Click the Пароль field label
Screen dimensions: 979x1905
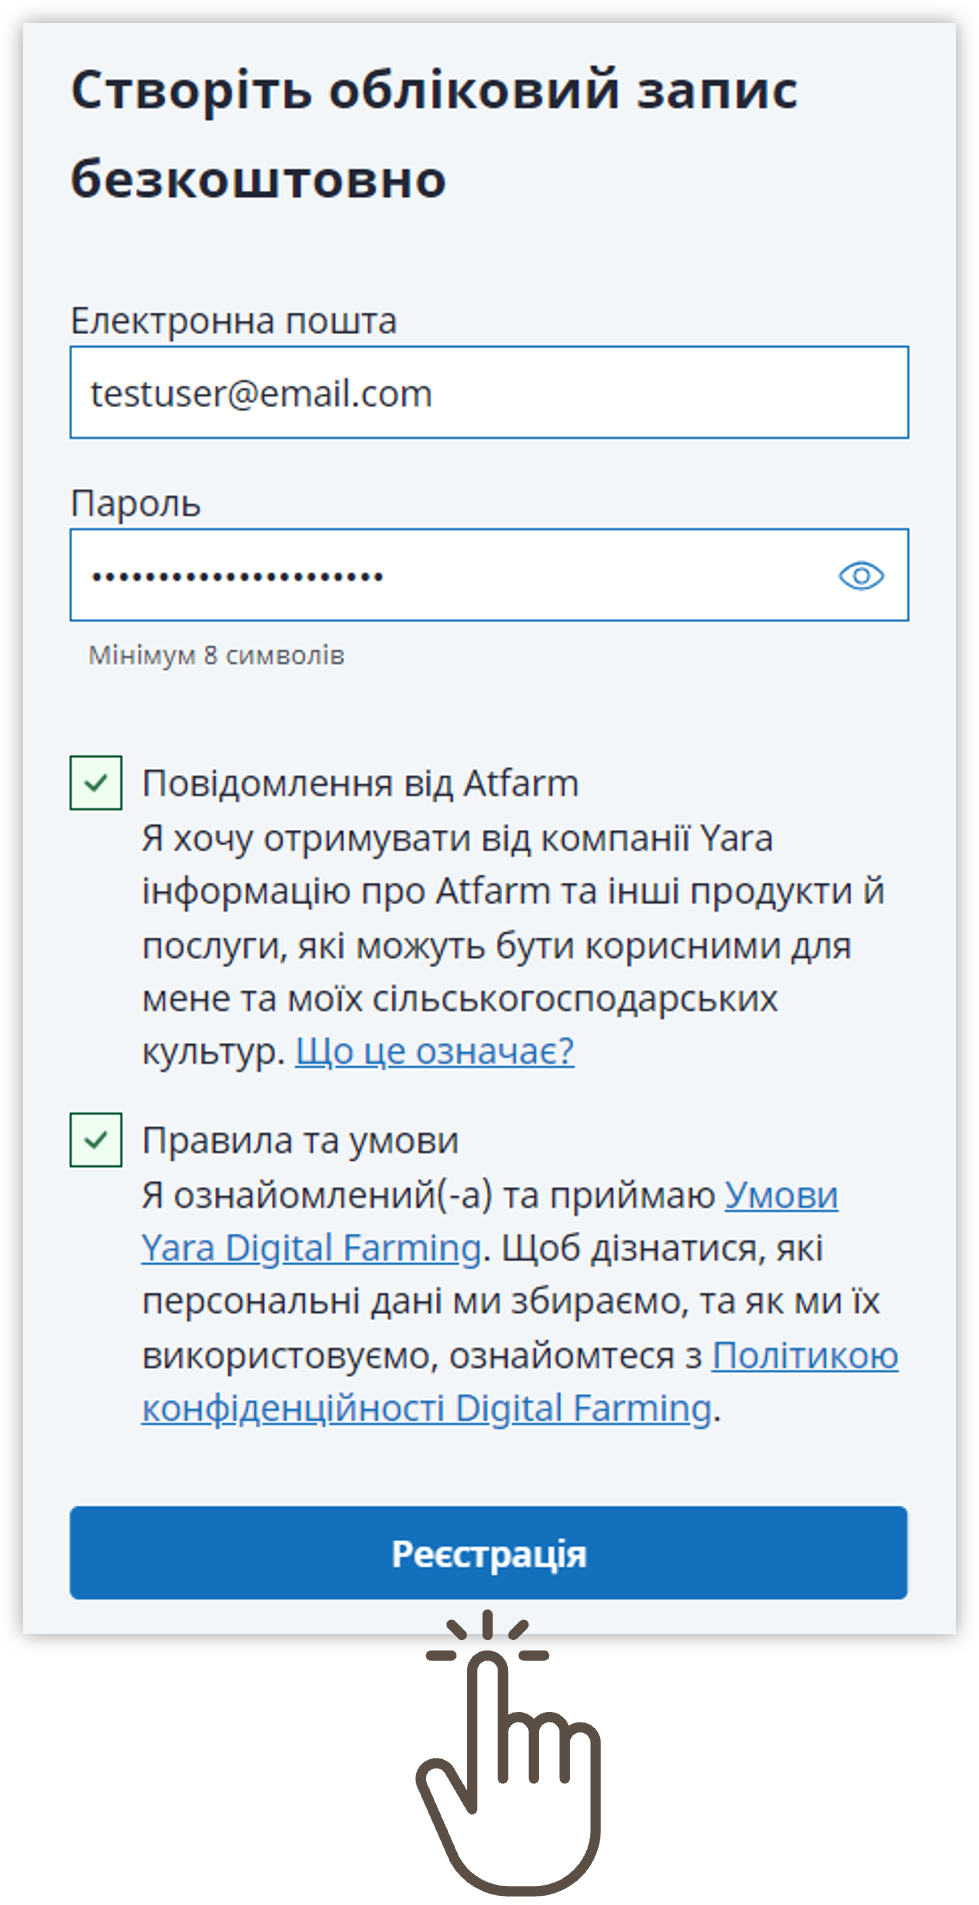coord(136,504)
